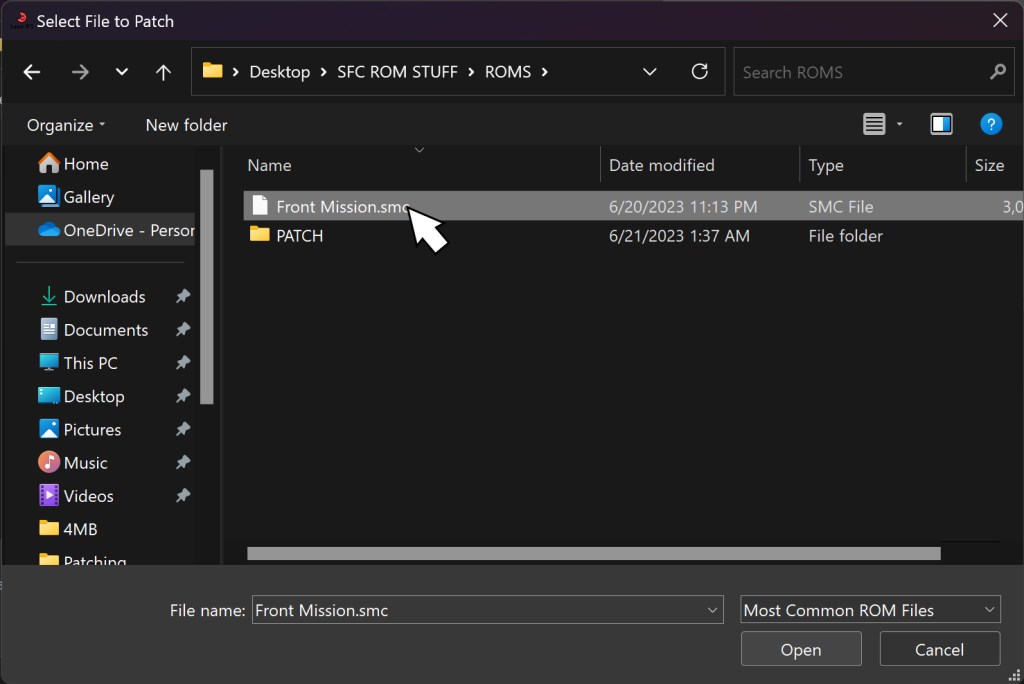Change view layout icon
1024x684 pixels.
click(874, 124)
